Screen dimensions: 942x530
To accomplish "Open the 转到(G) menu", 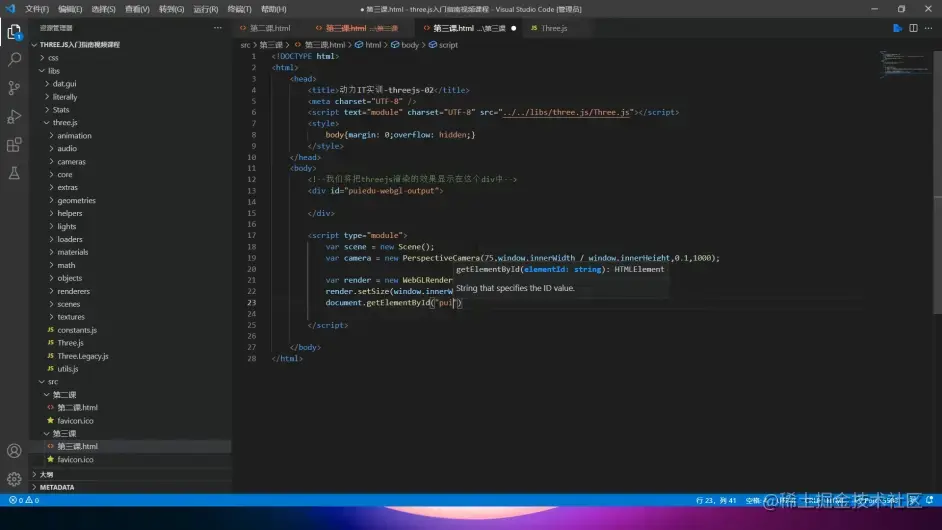I will pyautogui.click(x=171, y=9).
